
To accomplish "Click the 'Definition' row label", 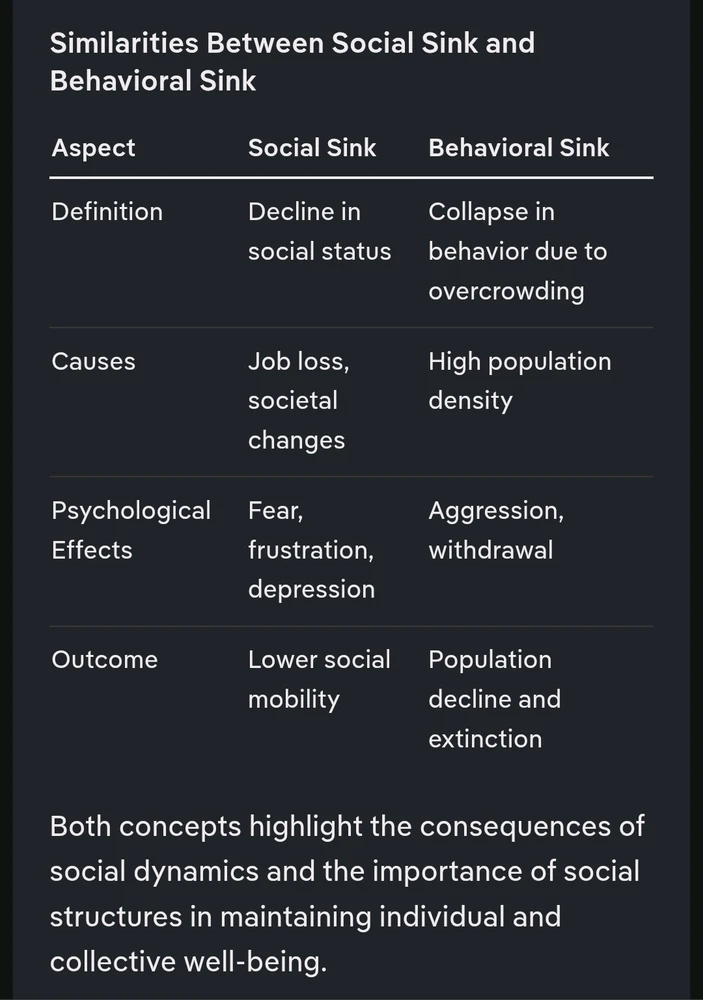I will 107,212.
